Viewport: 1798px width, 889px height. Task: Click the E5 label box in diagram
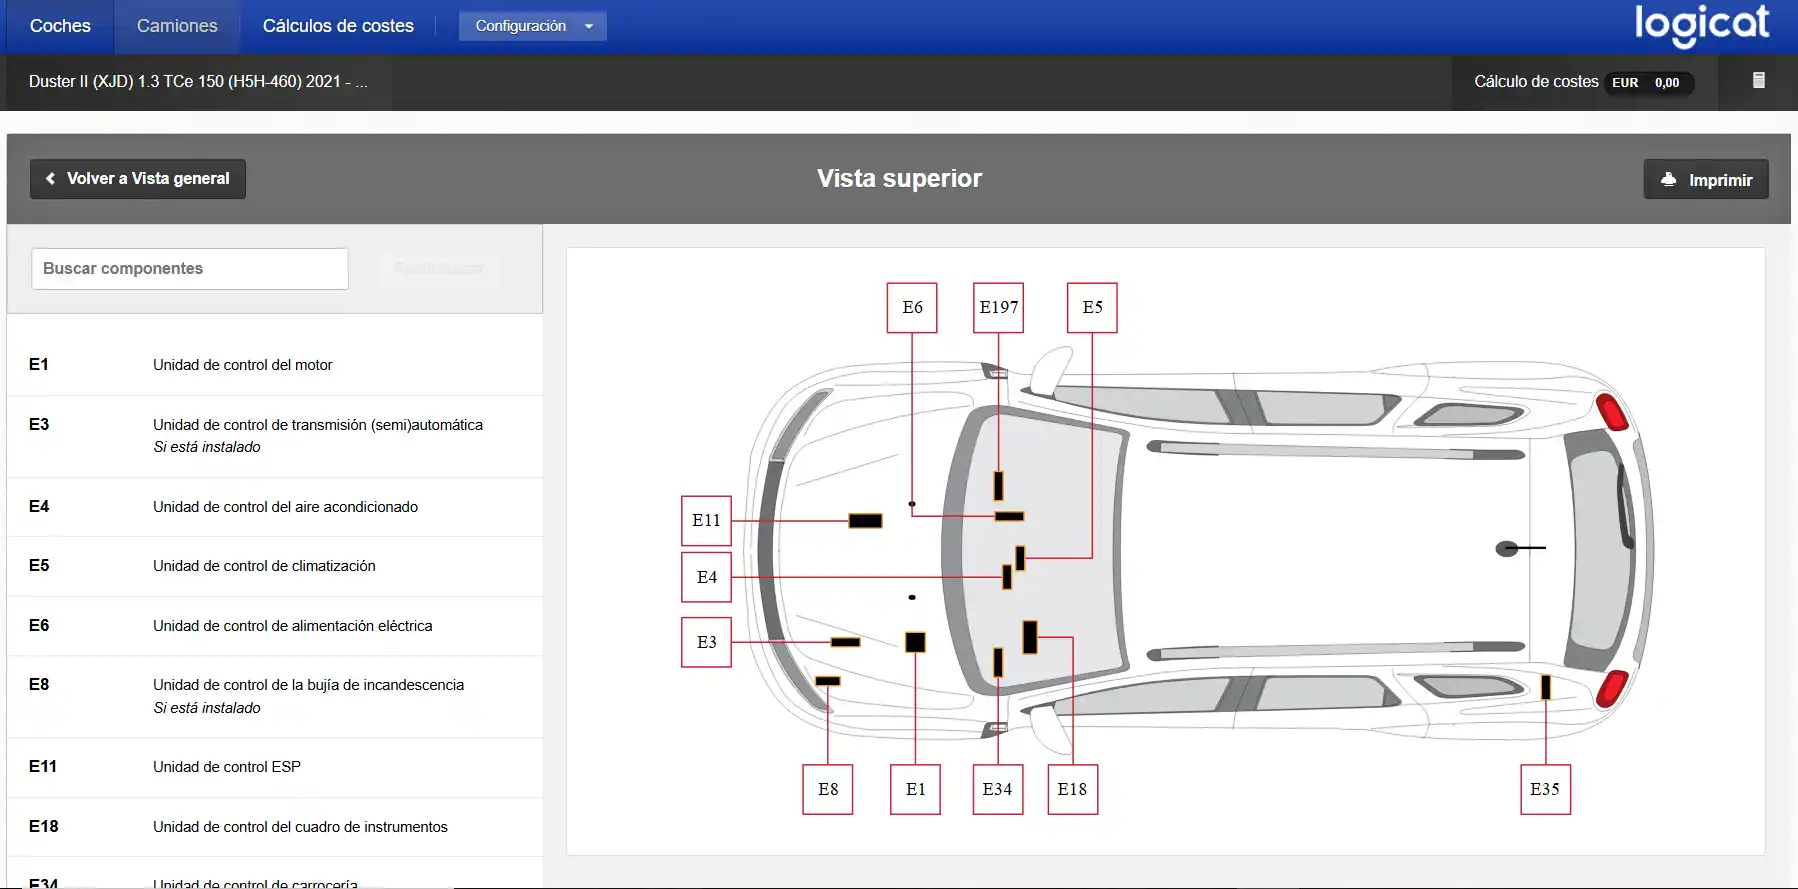(x=1092, y=308)
